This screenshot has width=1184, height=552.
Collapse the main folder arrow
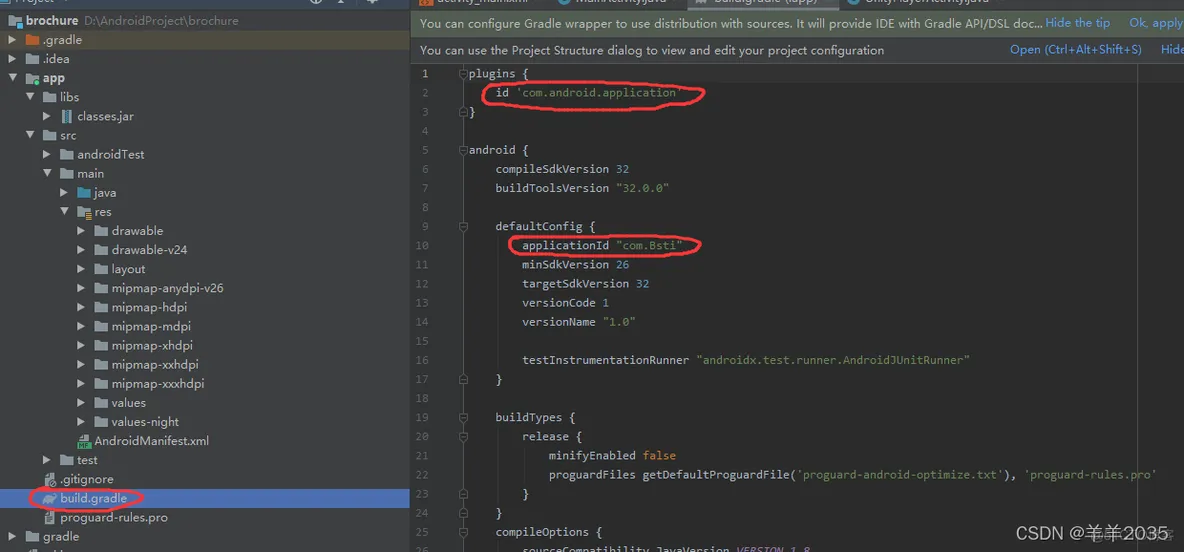pos(47,174)
